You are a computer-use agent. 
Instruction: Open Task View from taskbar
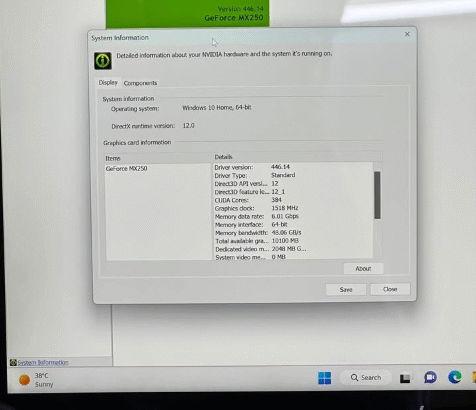(x=405, y=378)
